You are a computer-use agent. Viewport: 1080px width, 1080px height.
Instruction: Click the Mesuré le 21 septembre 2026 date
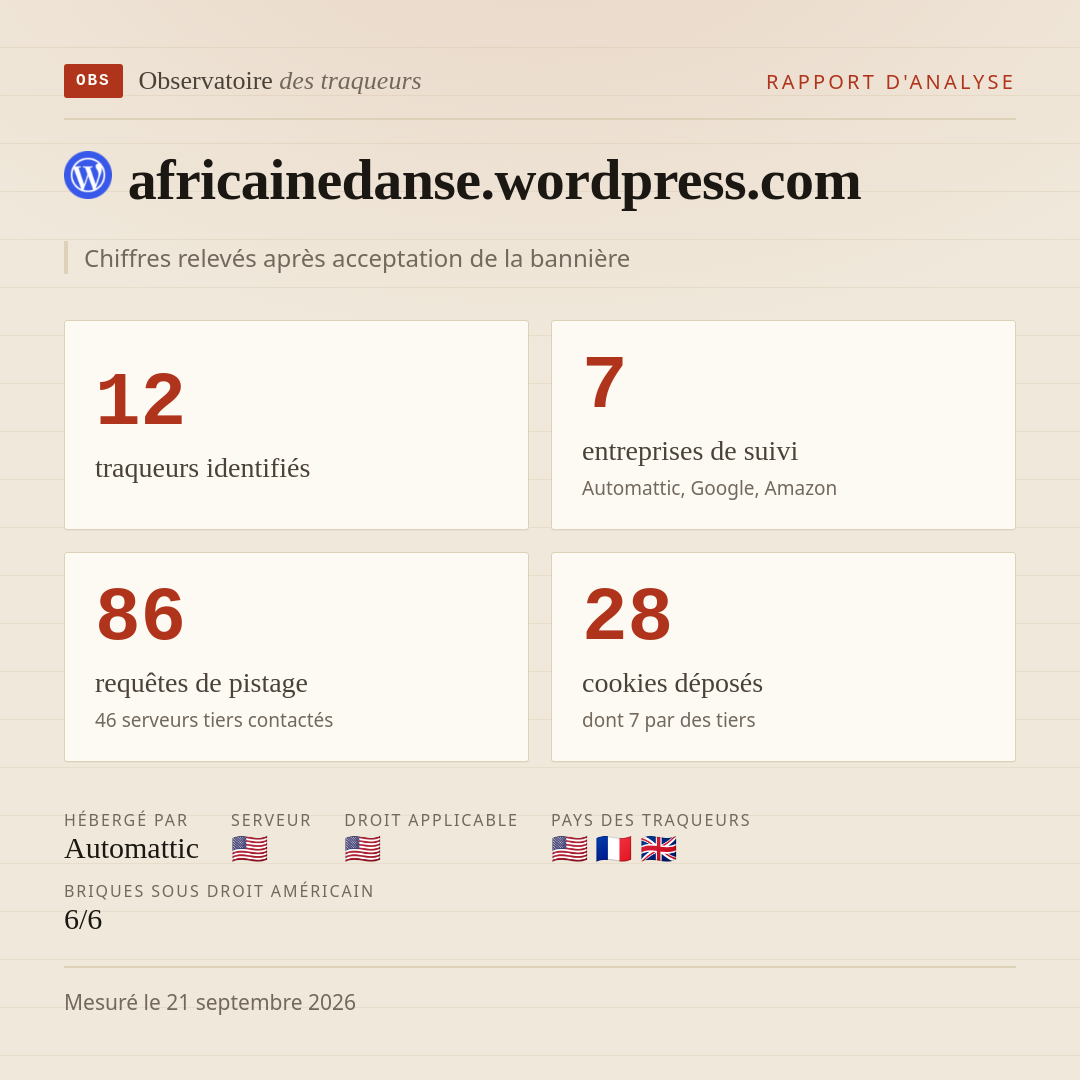pos(210,1002)
